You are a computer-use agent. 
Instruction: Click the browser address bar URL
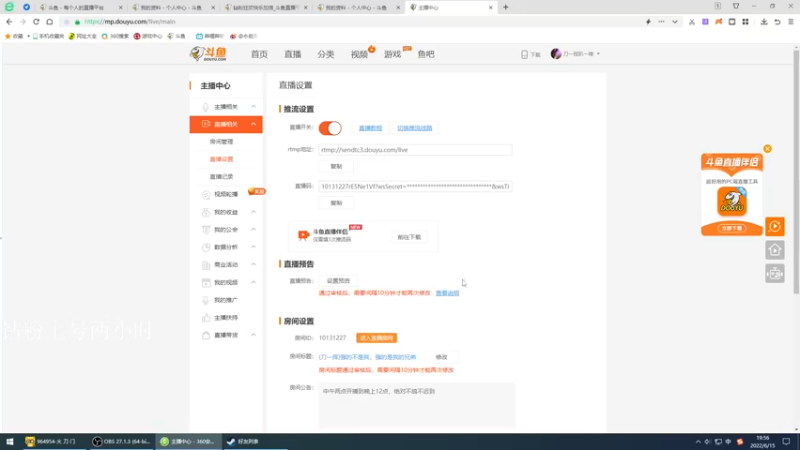pyautogui.click(x=130, y=22)
